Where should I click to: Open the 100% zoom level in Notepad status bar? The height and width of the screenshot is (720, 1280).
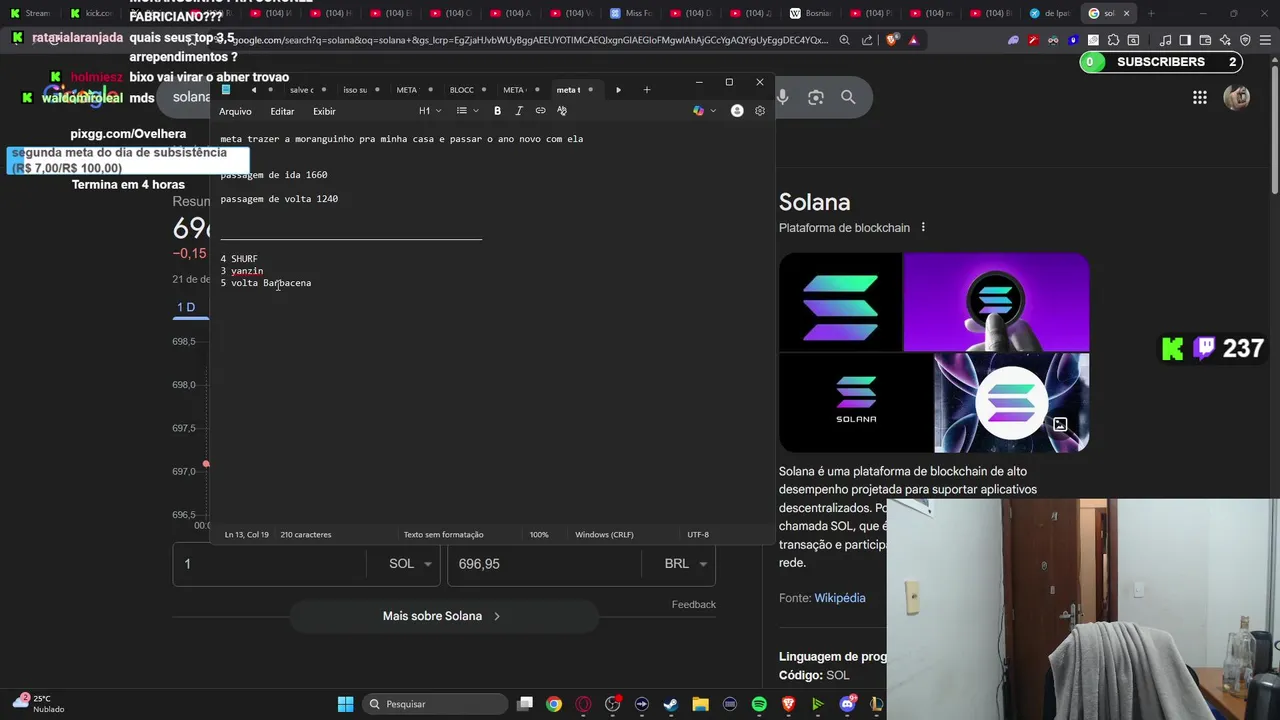pyautogui.click(x=539, y=535)
